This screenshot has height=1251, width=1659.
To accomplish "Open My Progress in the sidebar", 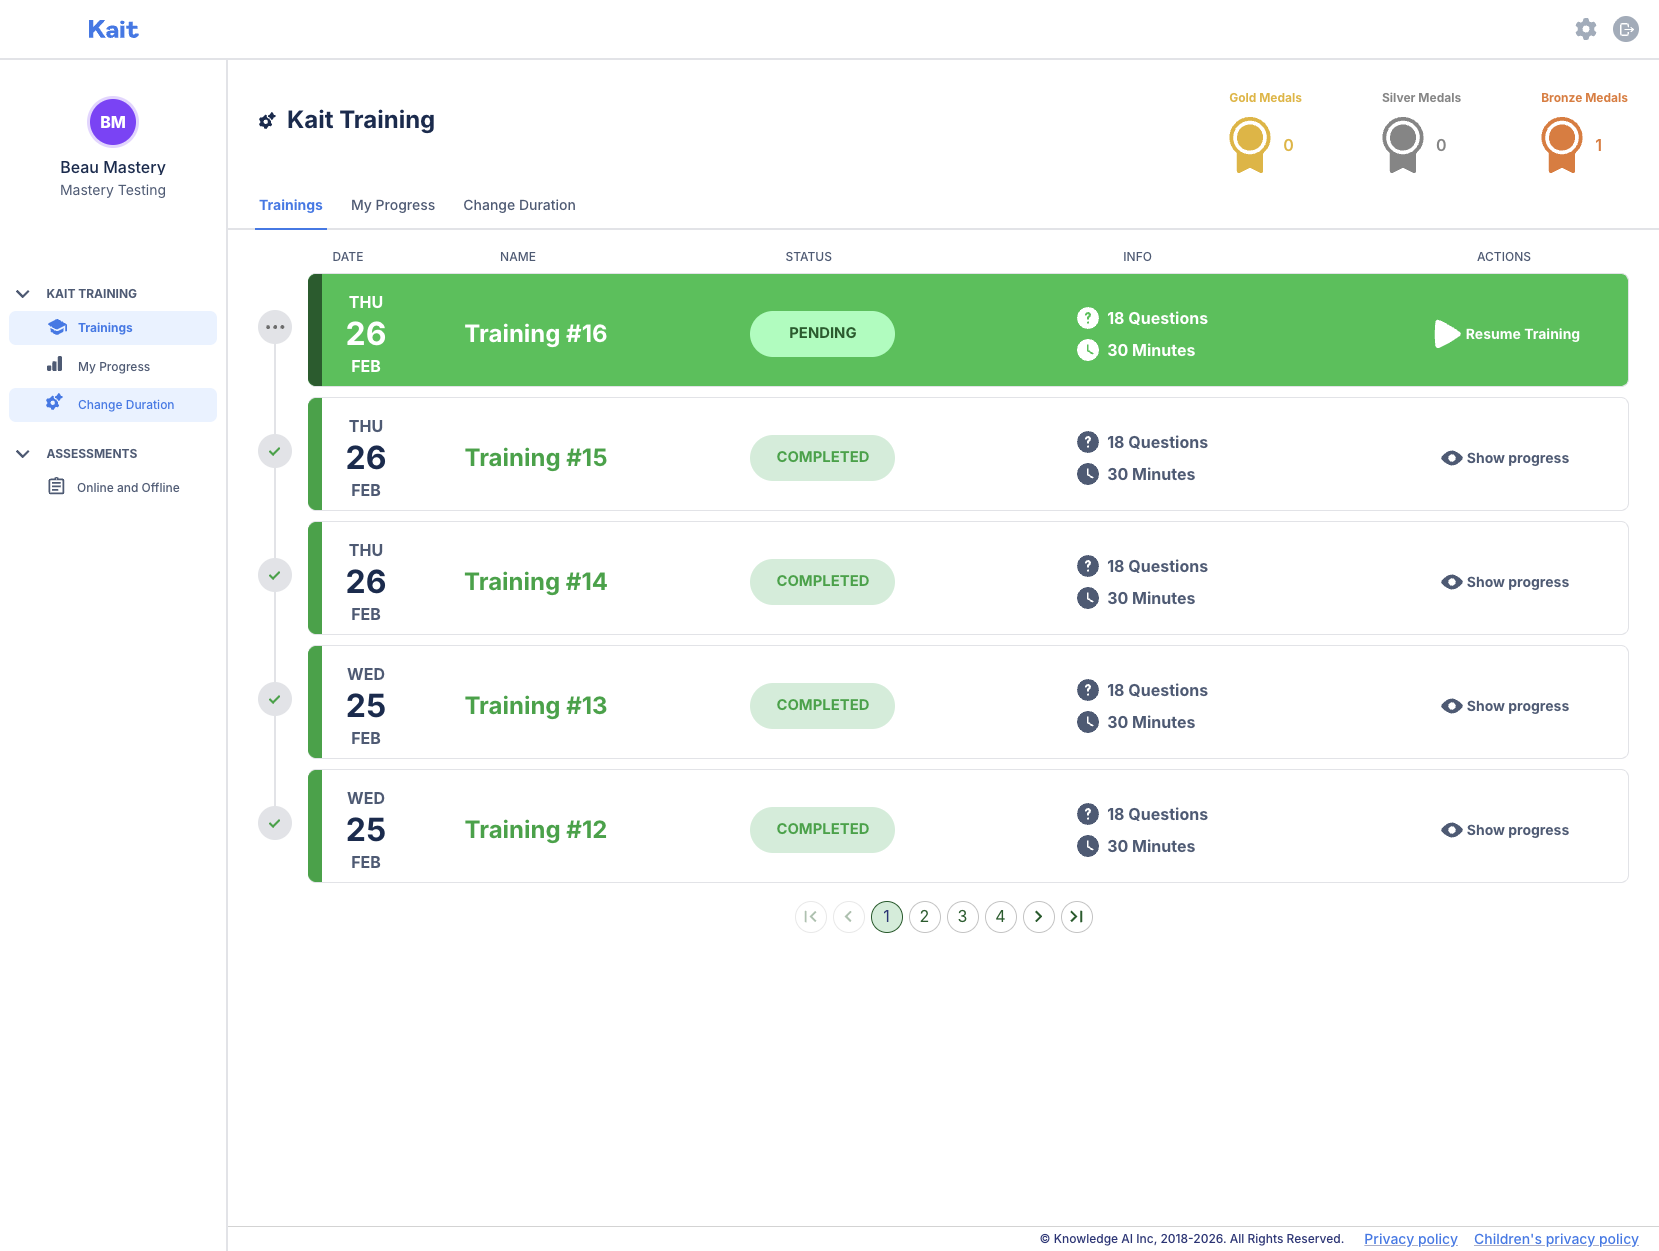I will [113, 366].
